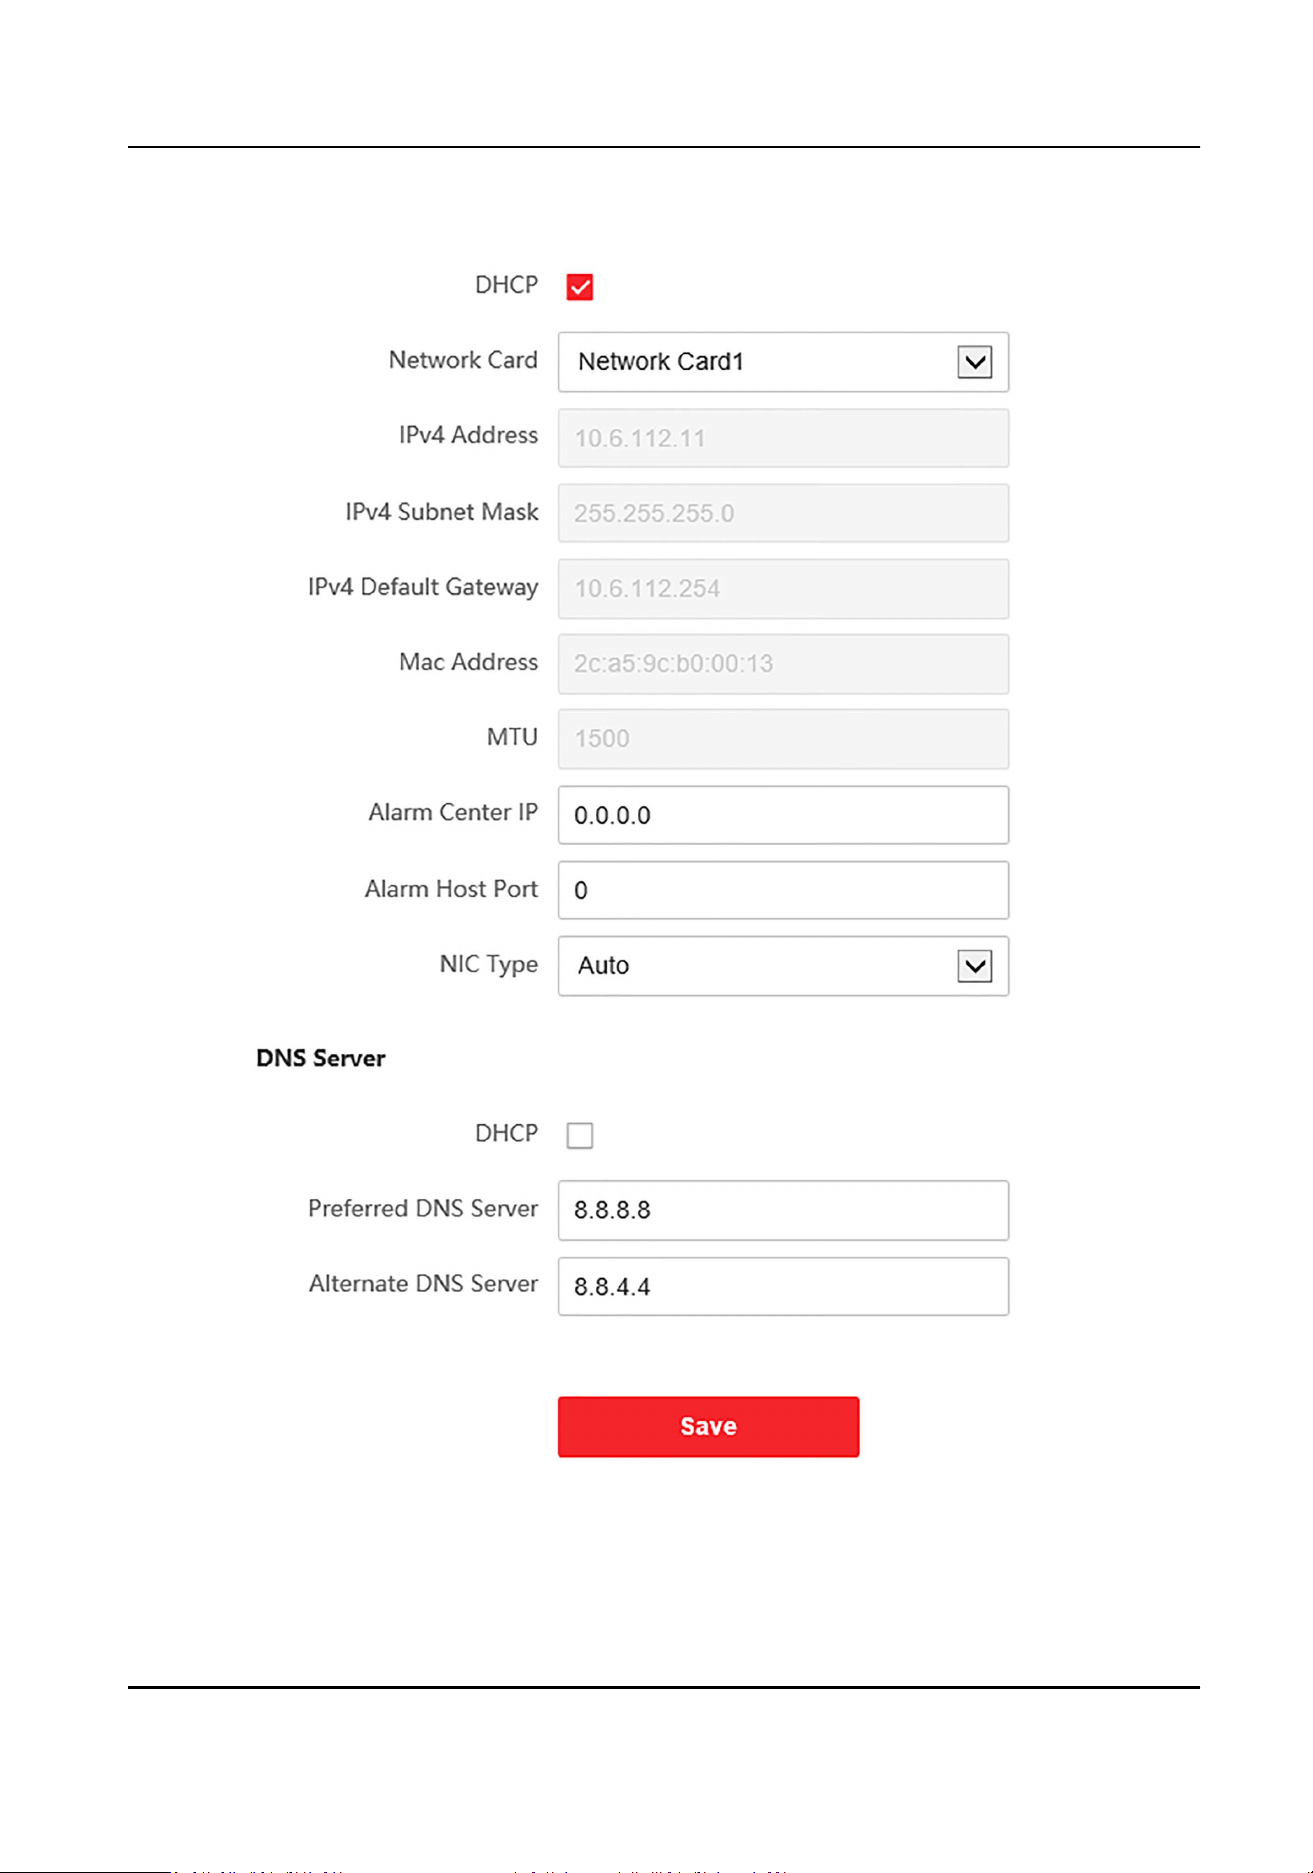Enable DHCP under DNS Server
The height and width of the screenshot is (1873, 1313).
(580, 1135)
